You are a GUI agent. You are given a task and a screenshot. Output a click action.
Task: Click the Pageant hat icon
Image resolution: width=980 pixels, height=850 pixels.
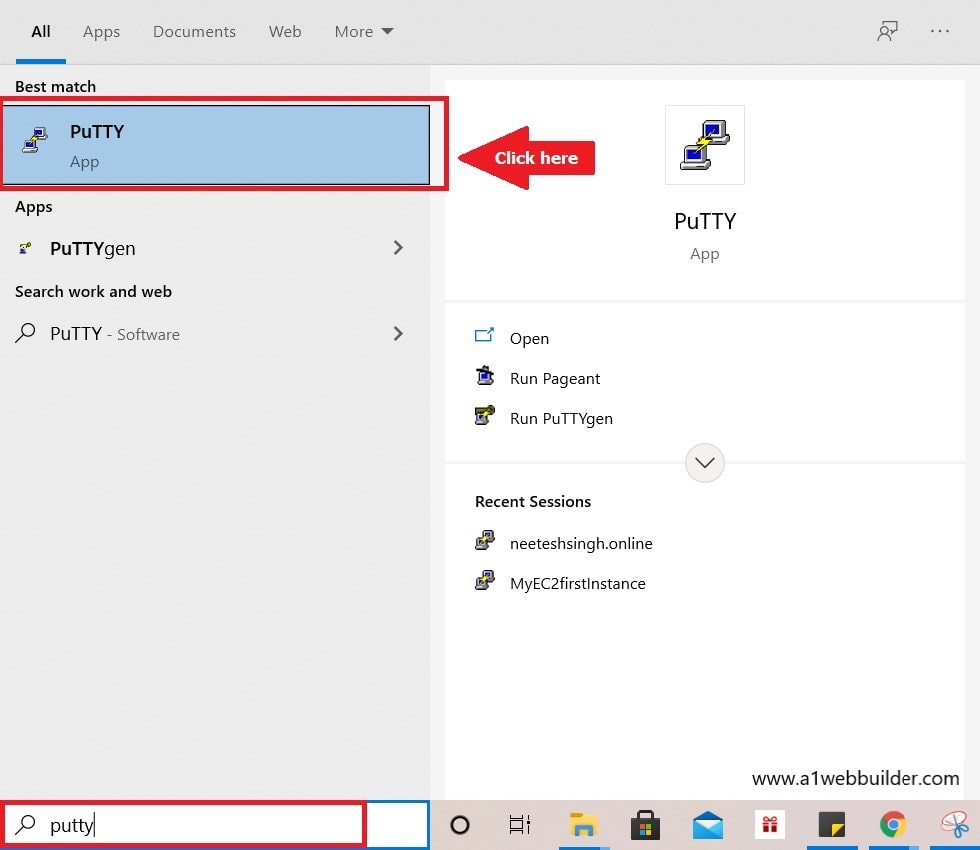(x=485, y=376)
